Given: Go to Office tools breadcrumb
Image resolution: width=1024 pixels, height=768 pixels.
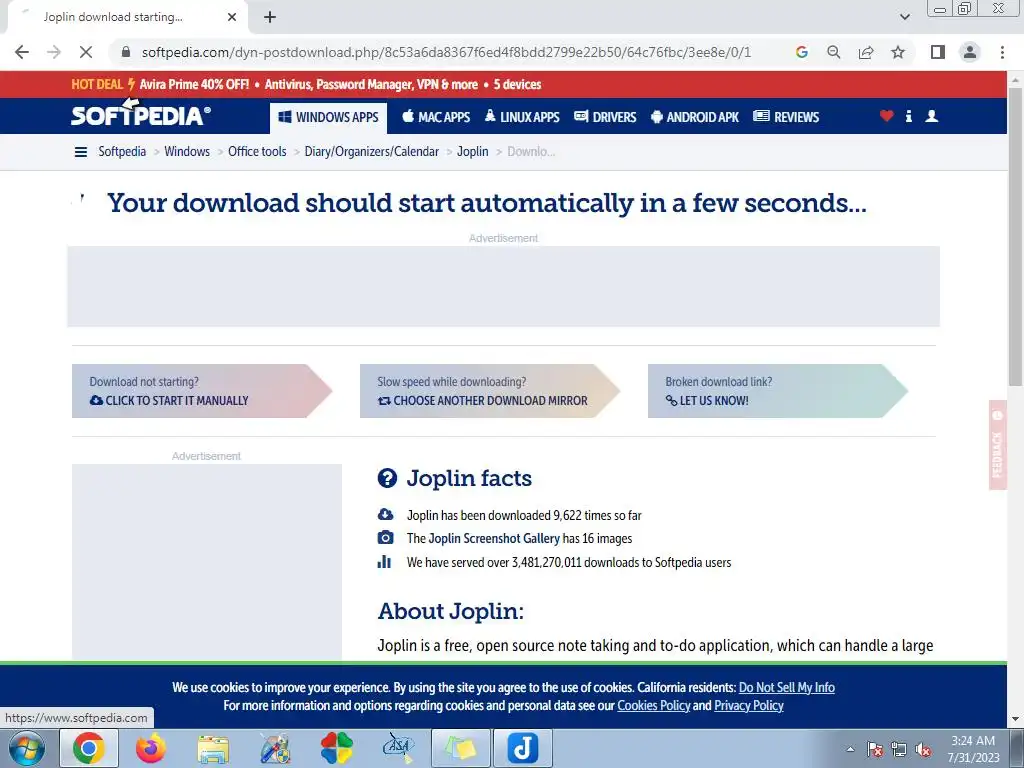Looking at the screenshot, I should click(x=257, y=152).
